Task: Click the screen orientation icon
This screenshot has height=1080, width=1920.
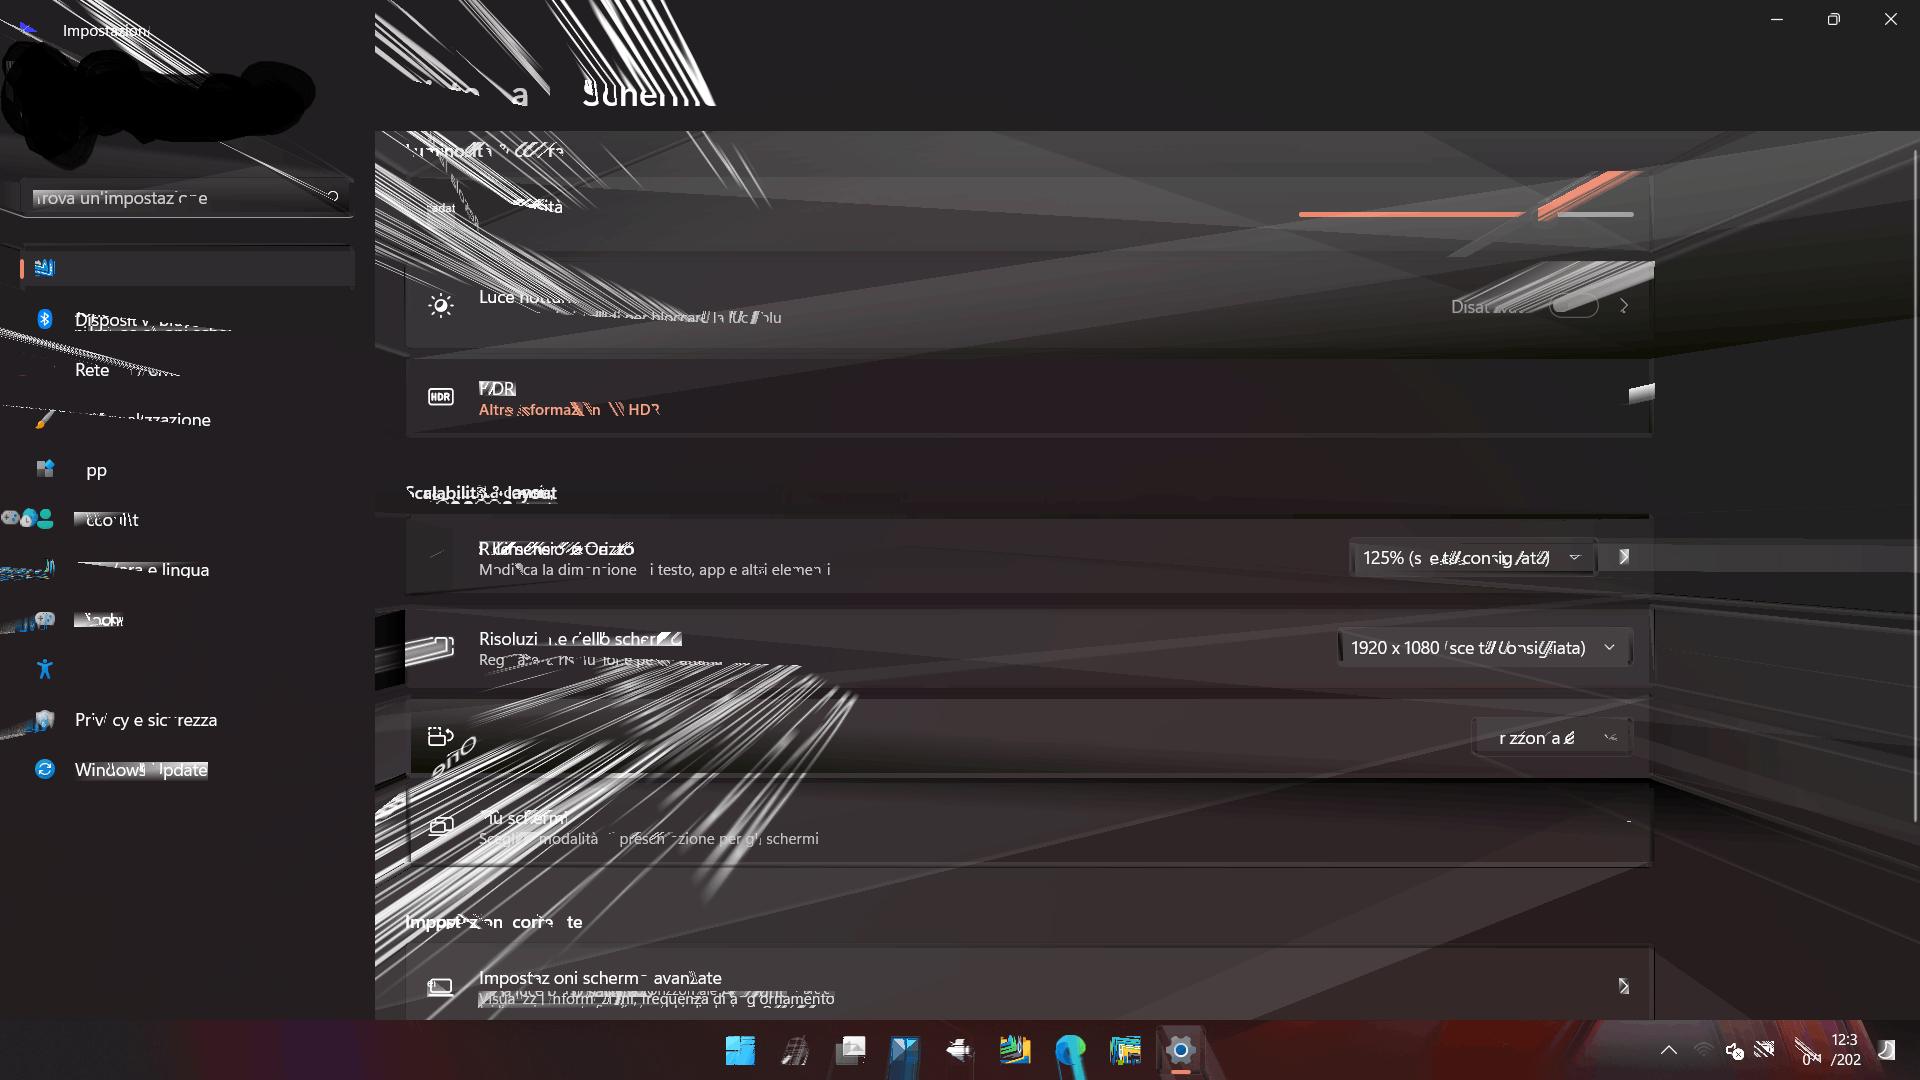Action: (441, 737)
